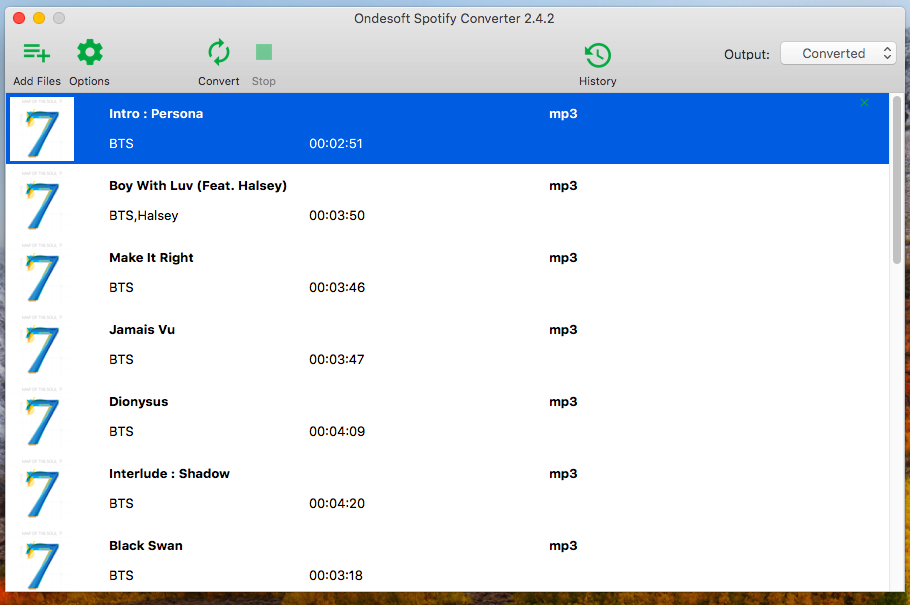The image size is (910, 605).
Task: Open the History clock icon
Action: pyautogui.click(x=598, y=55)
